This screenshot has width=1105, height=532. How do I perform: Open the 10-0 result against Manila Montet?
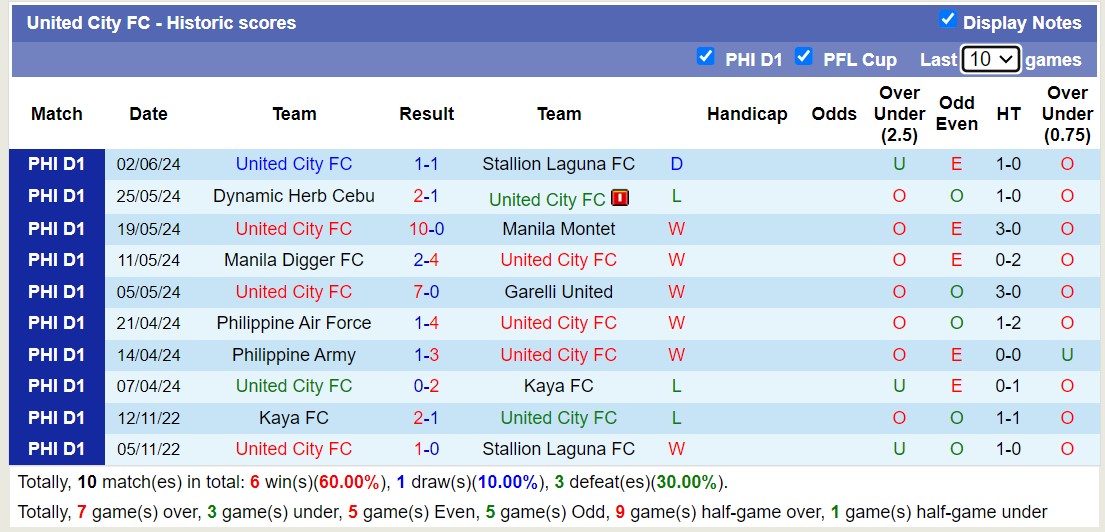tap(426, 229)
